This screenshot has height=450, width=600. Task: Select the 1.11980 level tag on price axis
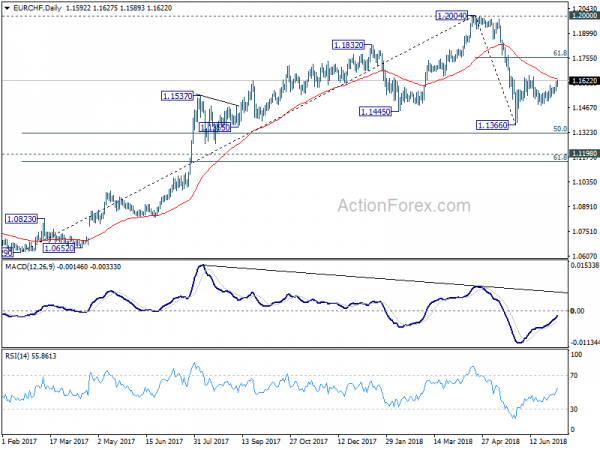point(584,153)
